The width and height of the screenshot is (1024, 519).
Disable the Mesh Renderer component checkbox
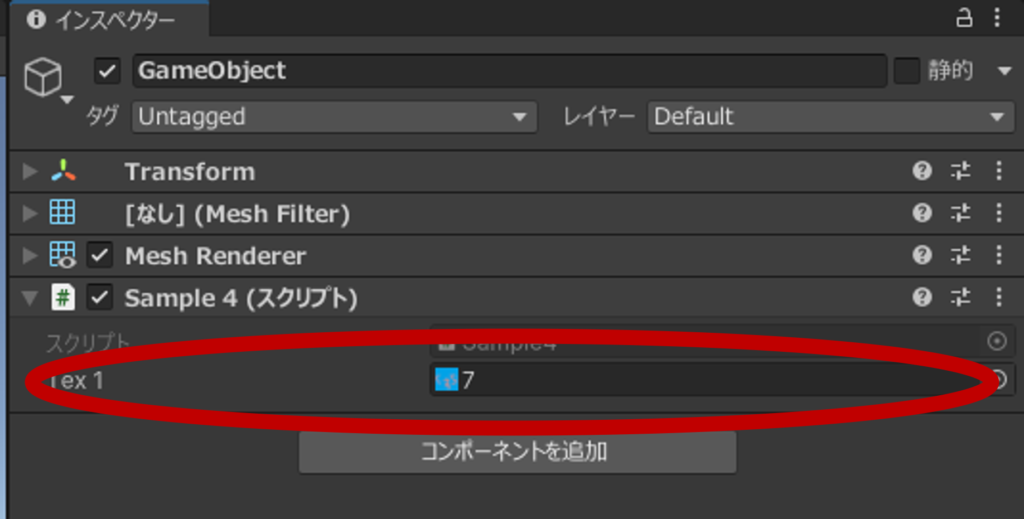click(99, 256)
